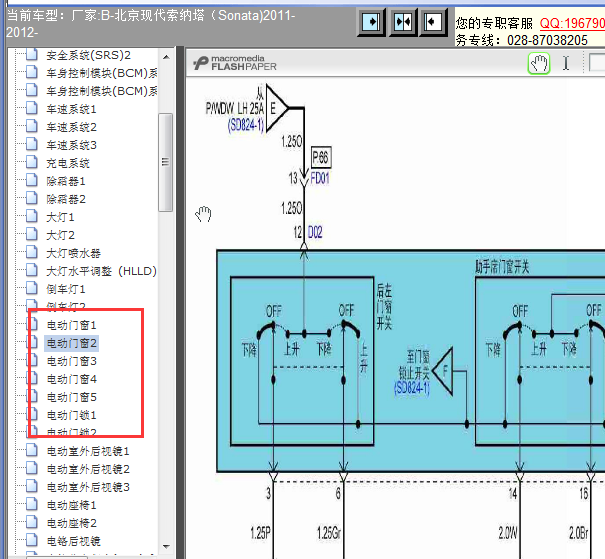
Task: Click the 1.25Gr wire label
Action: point(329,533)
